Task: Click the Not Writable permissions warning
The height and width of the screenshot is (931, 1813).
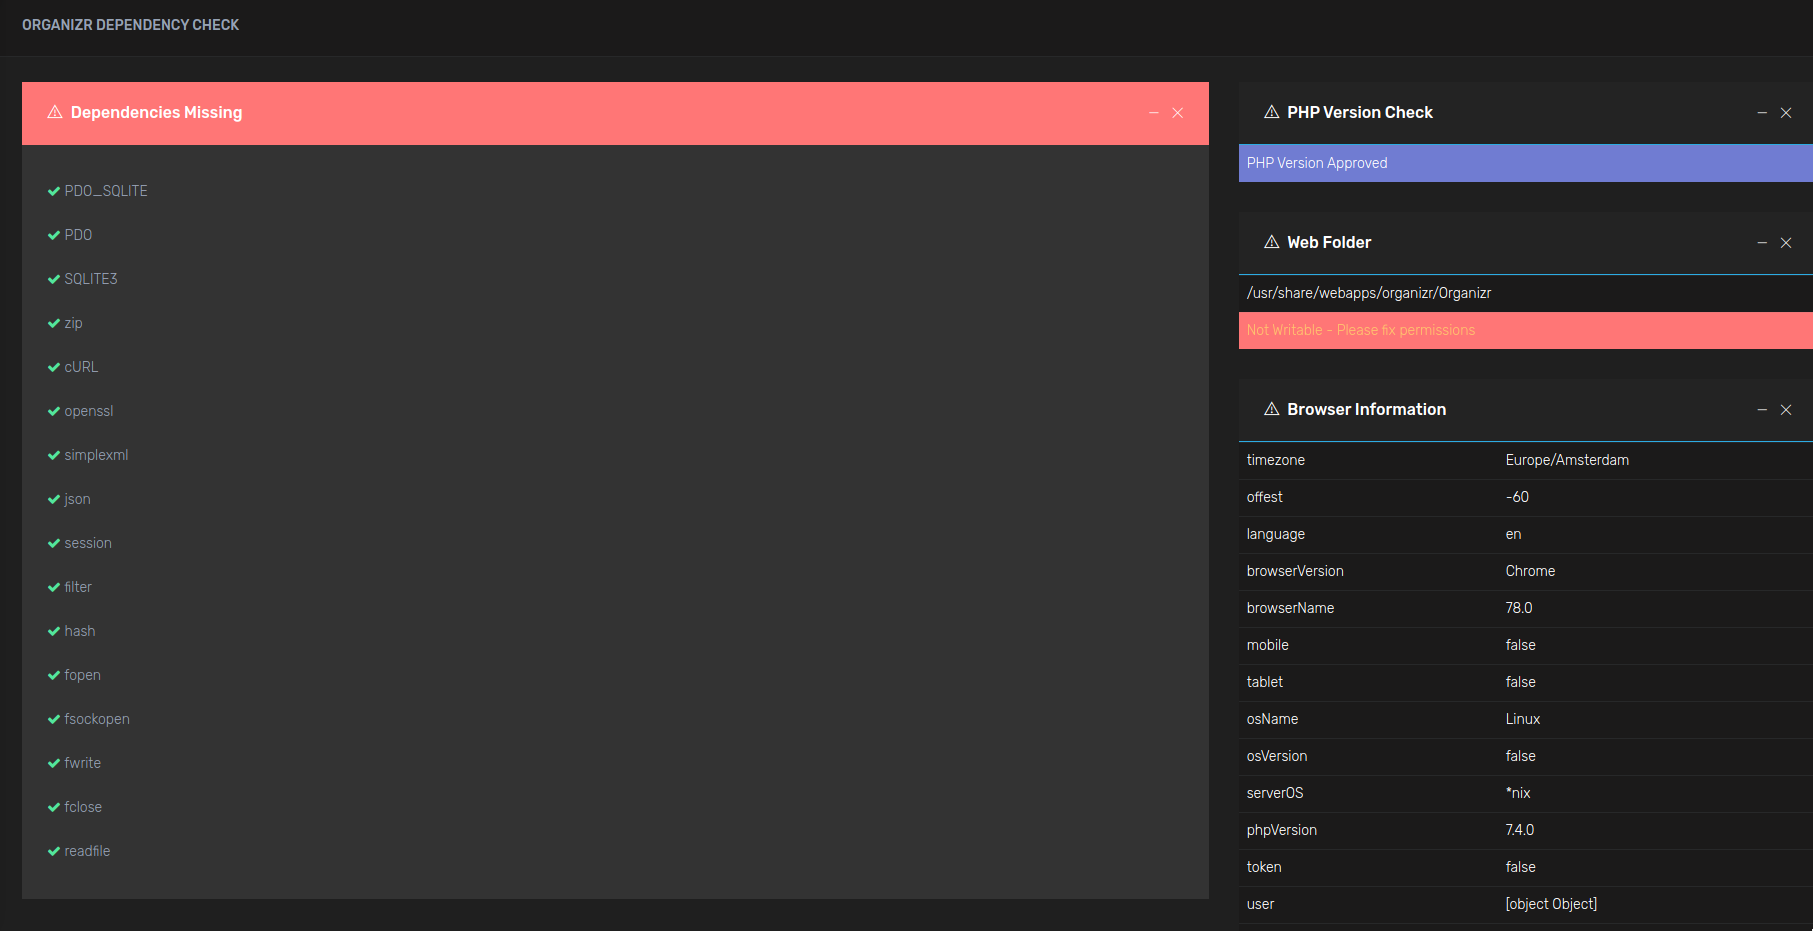Action: click(1520, 330)
